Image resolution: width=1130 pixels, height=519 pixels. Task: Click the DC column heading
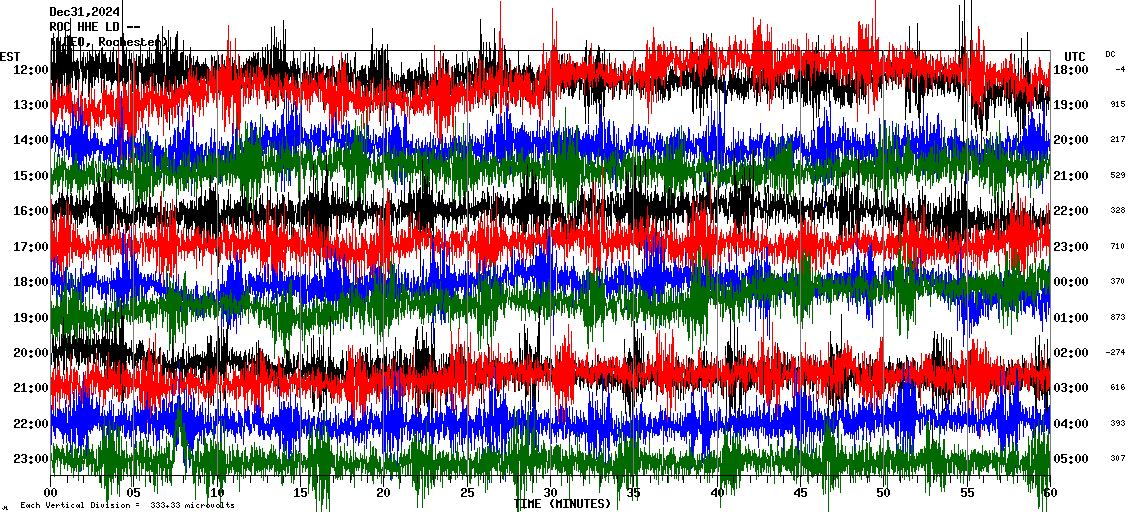point(1110,54)
